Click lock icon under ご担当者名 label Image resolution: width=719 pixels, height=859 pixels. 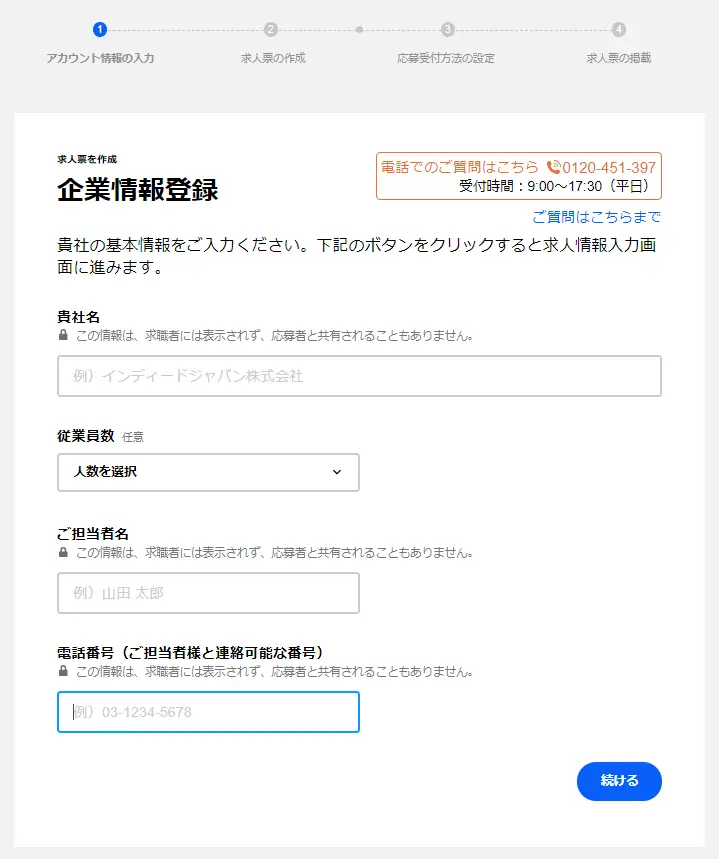63,552
